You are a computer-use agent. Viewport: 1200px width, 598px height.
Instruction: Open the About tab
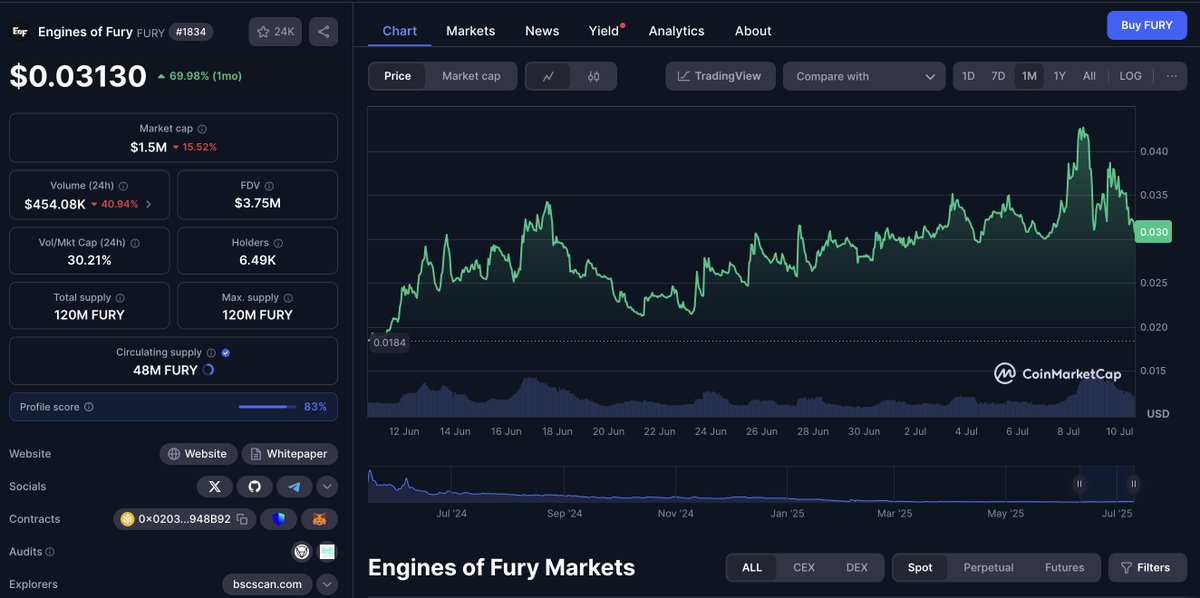click(753, 31)
